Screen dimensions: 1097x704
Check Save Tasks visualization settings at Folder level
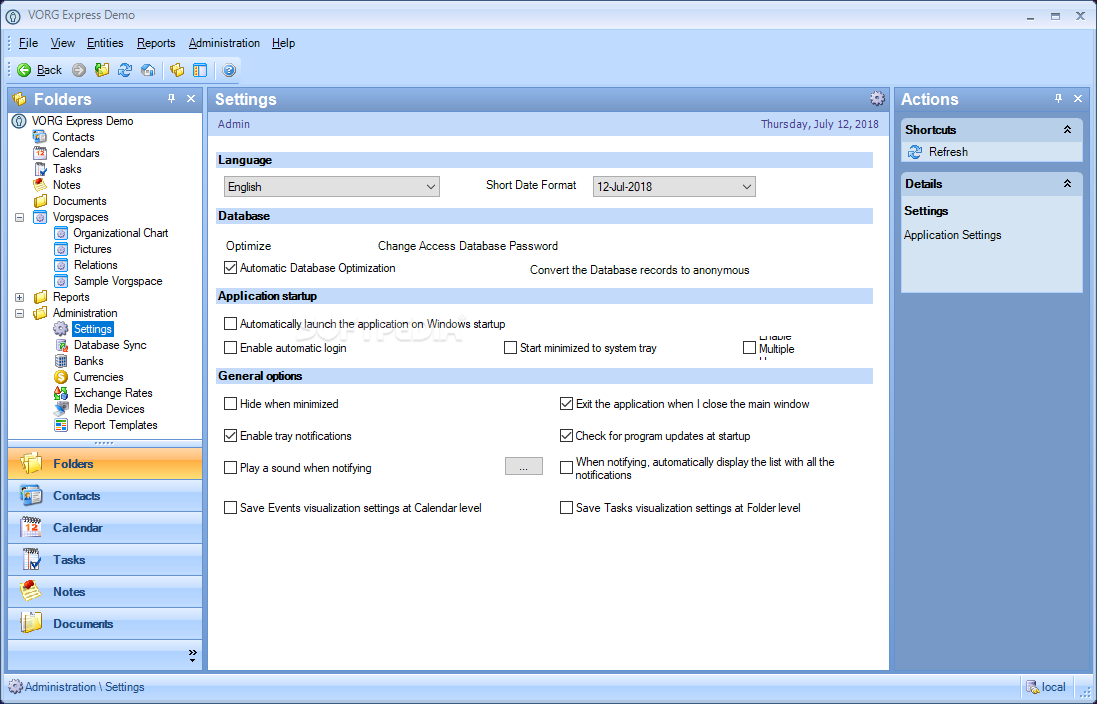click(567, 508)
